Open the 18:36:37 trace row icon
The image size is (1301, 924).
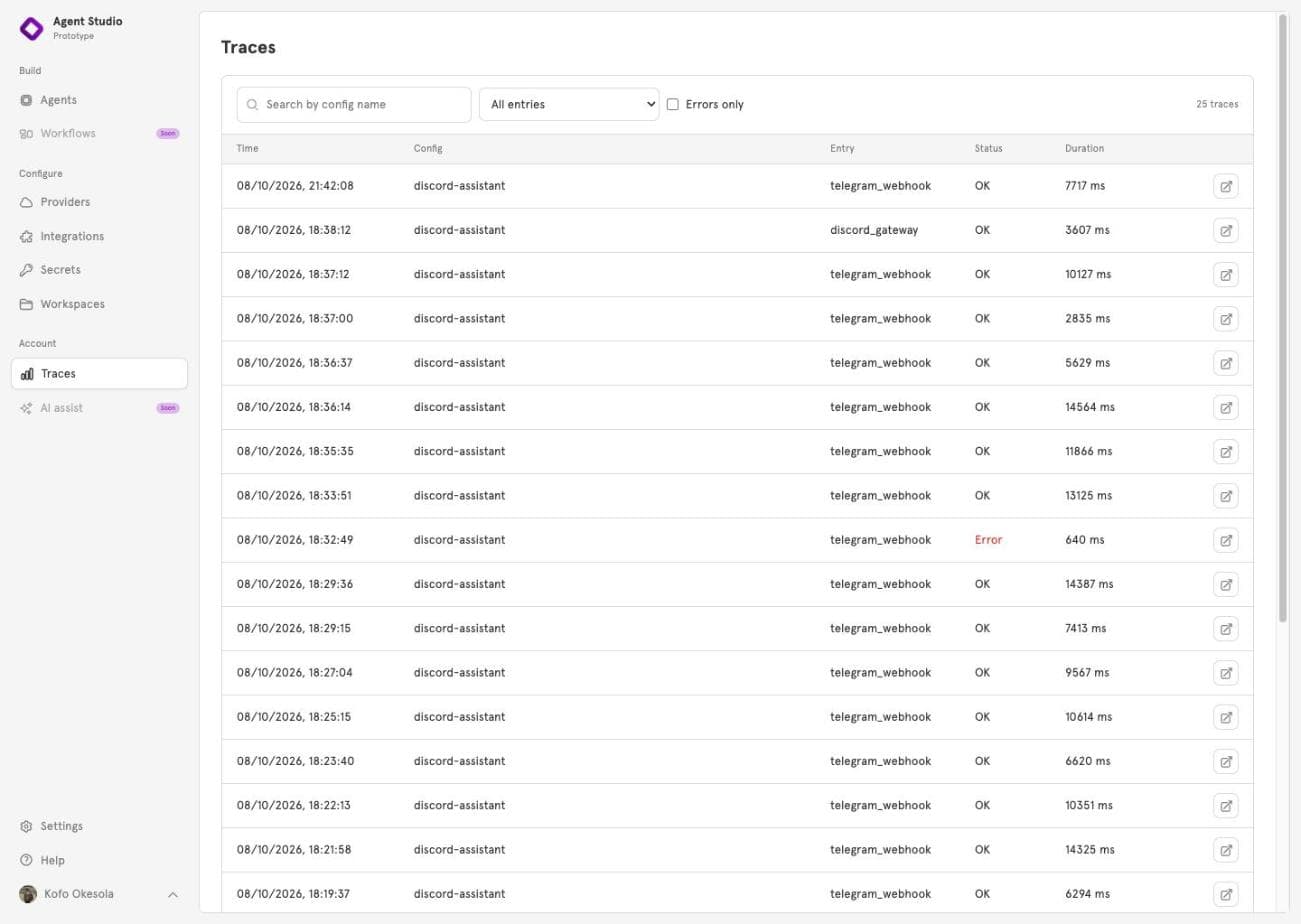1225,363
